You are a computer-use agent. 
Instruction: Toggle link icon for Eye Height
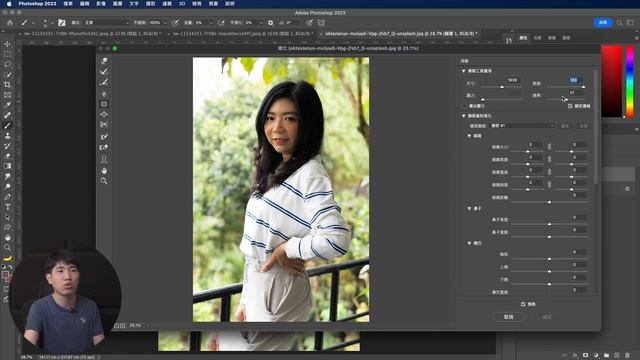(x=549, y=159)
